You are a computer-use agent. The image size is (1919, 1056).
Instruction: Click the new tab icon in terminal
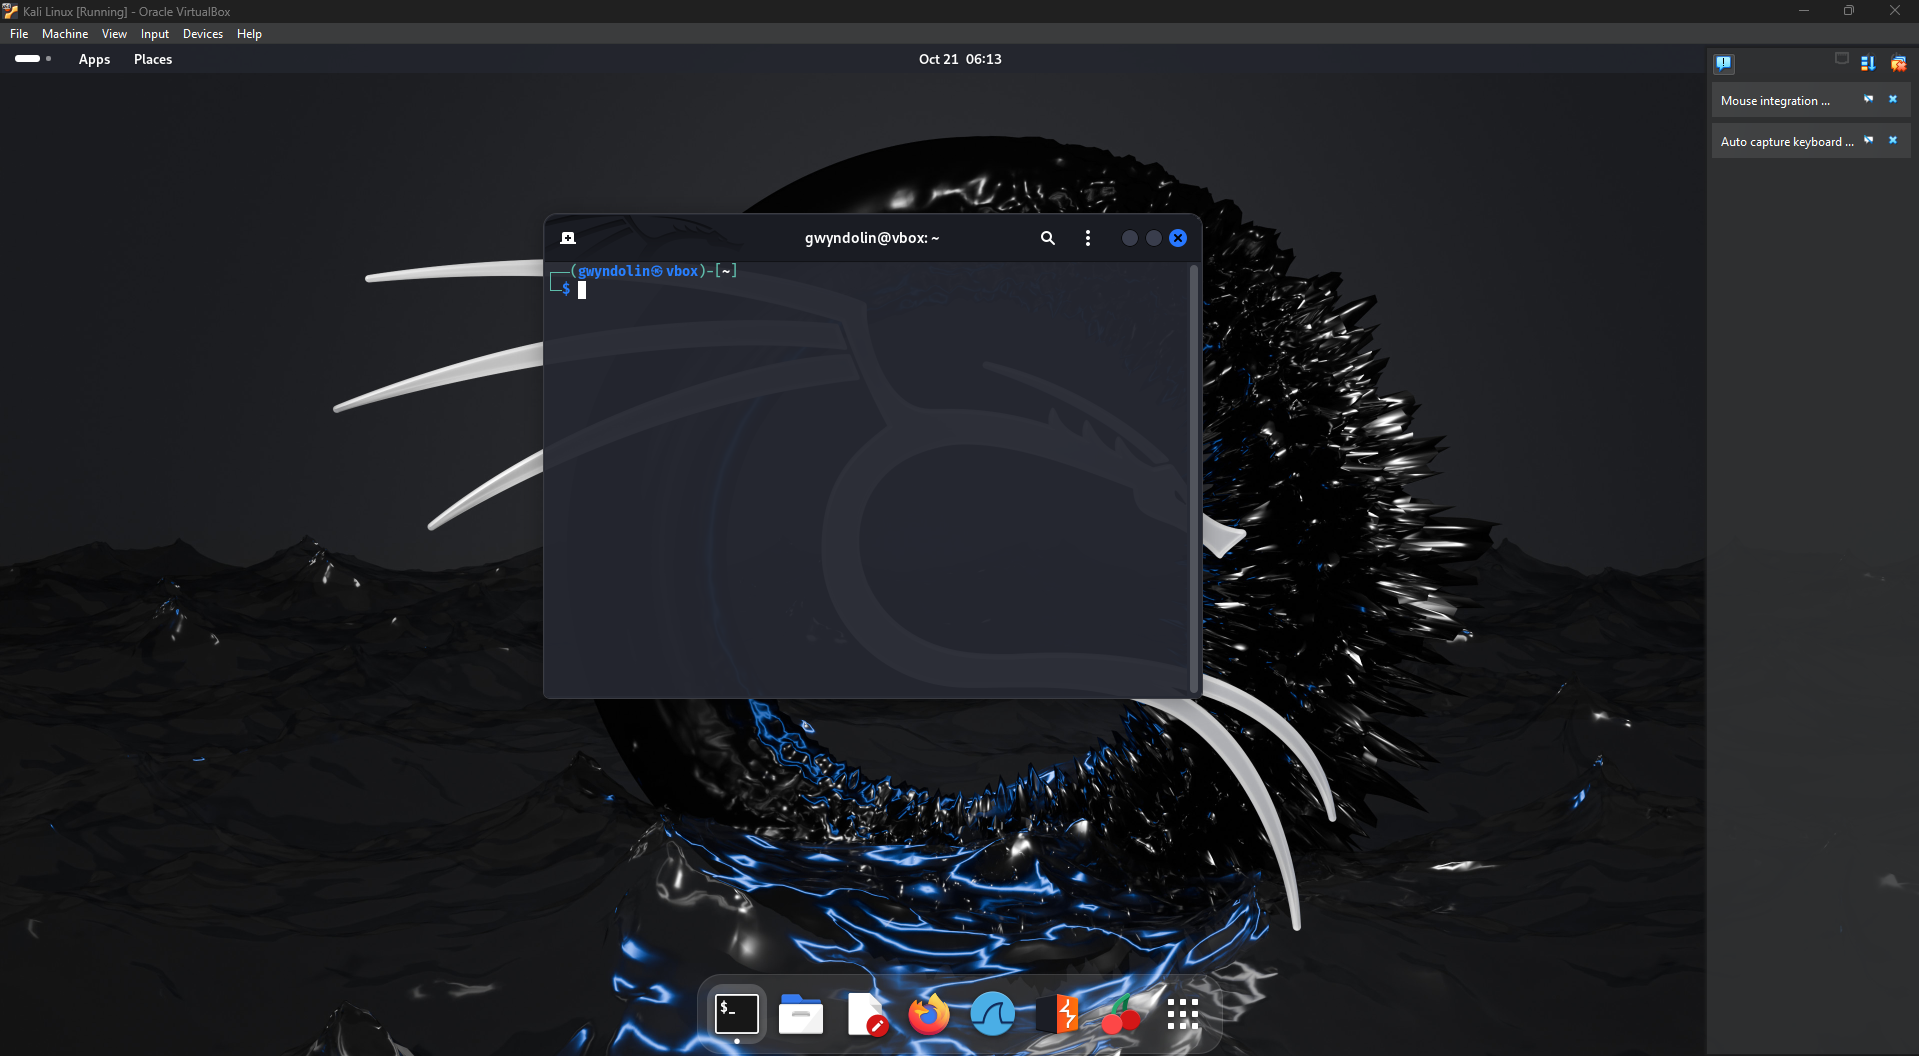(x=568, y=238)
